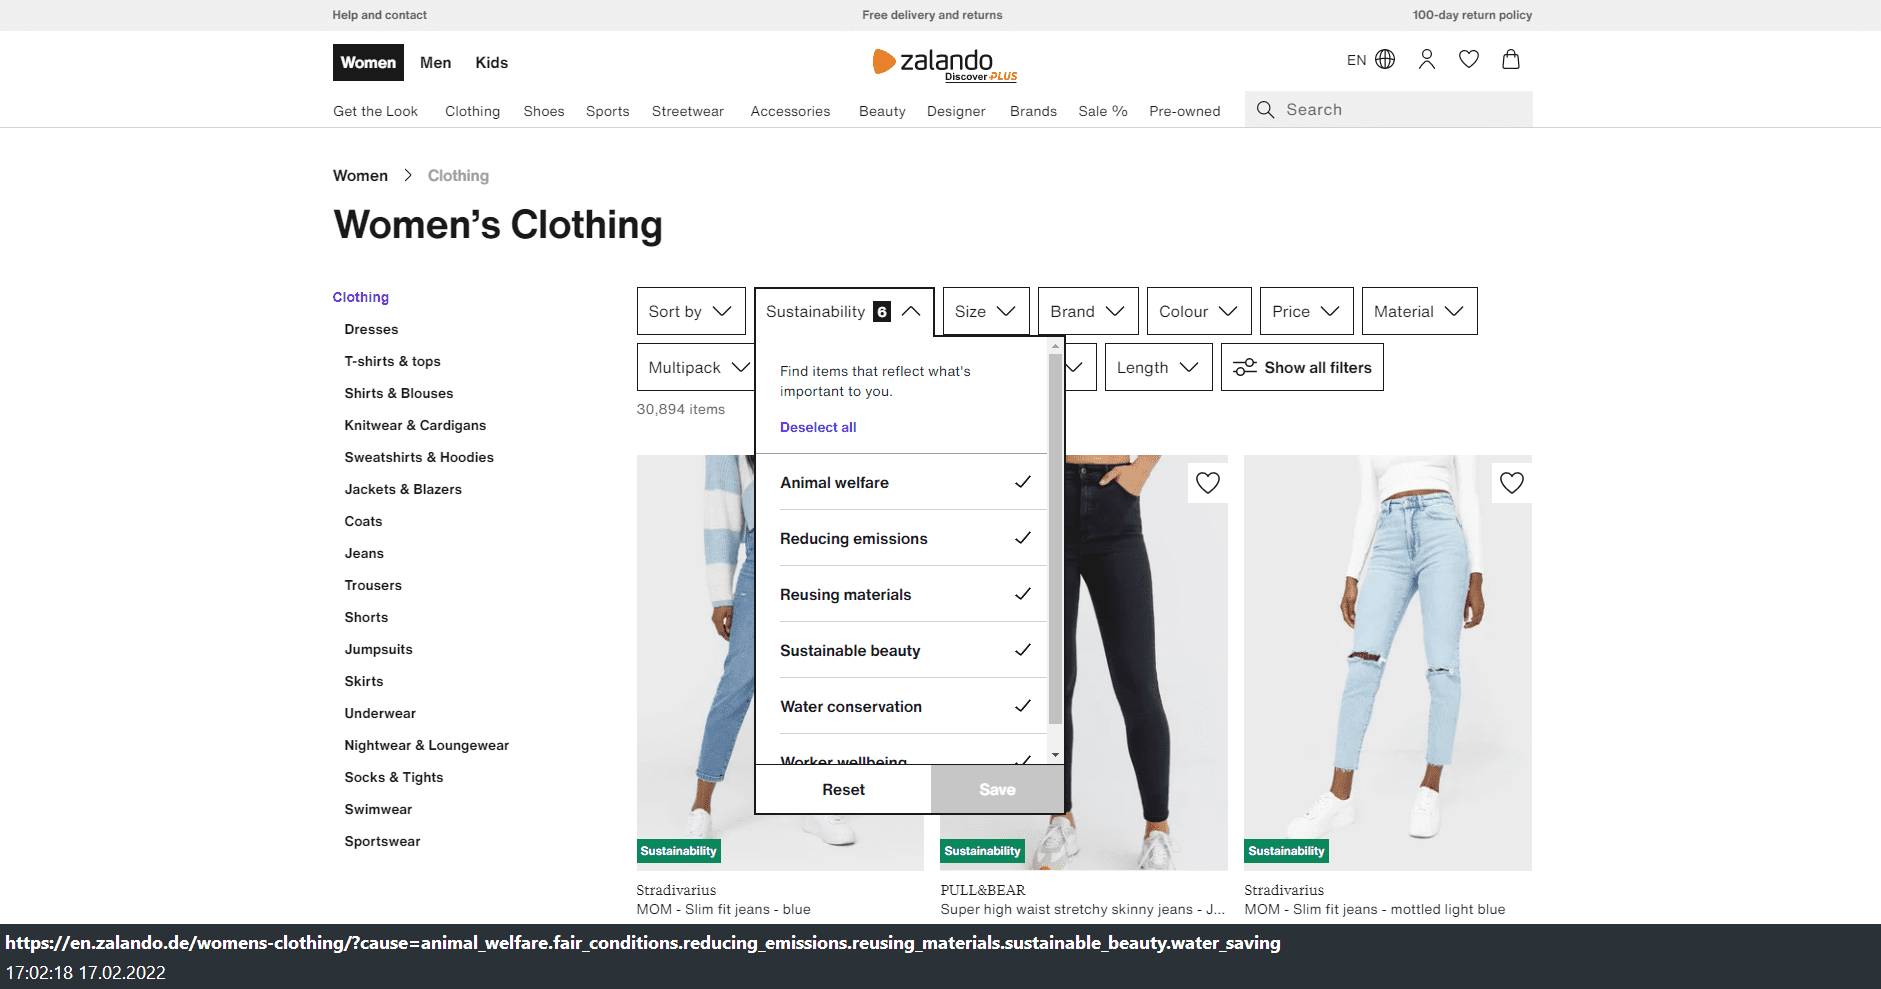The image size is (1881, 989).
Task: Open the Beauty menu
Action: pyautogui.click(x=882, y=111)
